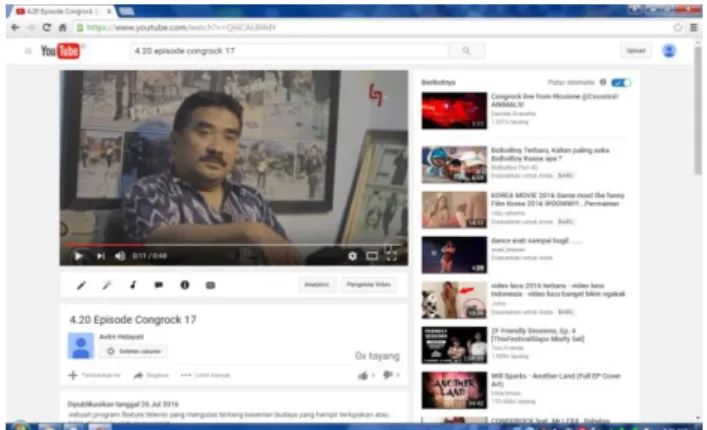Open the magic wand enhancements tool
The height and width of the screenshot is (430, 707).
(107, 285)
